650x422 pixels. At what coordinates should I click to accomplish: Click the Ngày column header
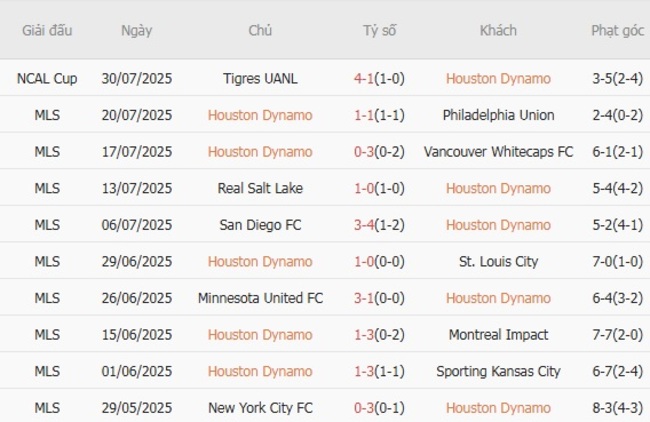pyautogui.click(x=137, y=30)
